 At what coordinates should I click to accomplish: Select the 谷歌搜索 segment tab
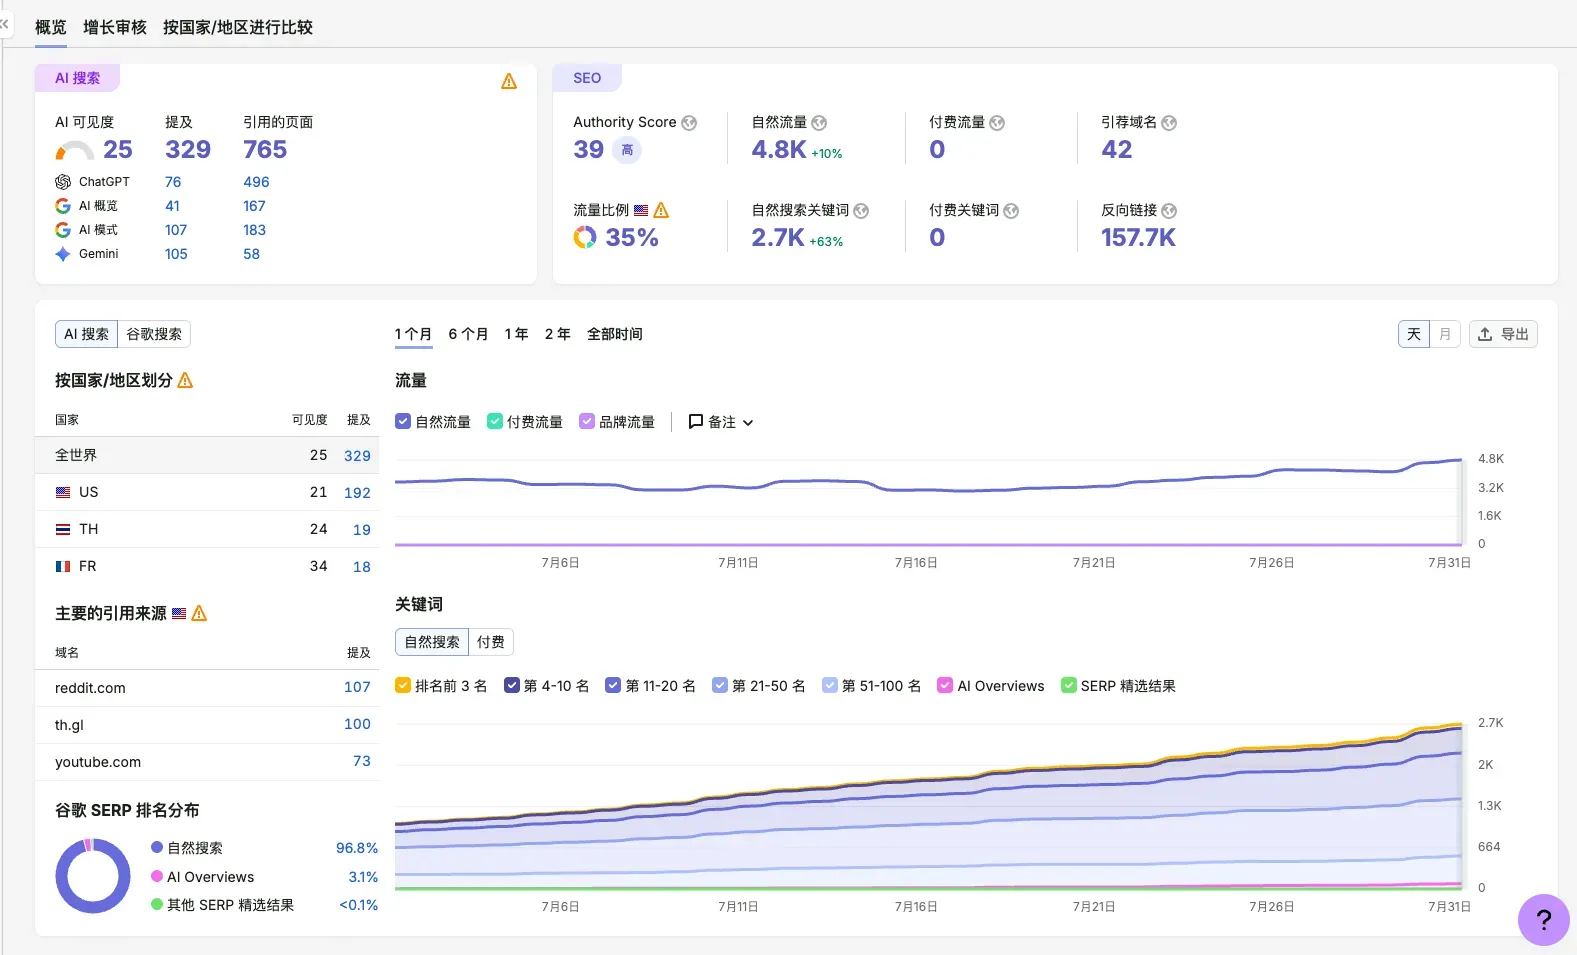154,334
